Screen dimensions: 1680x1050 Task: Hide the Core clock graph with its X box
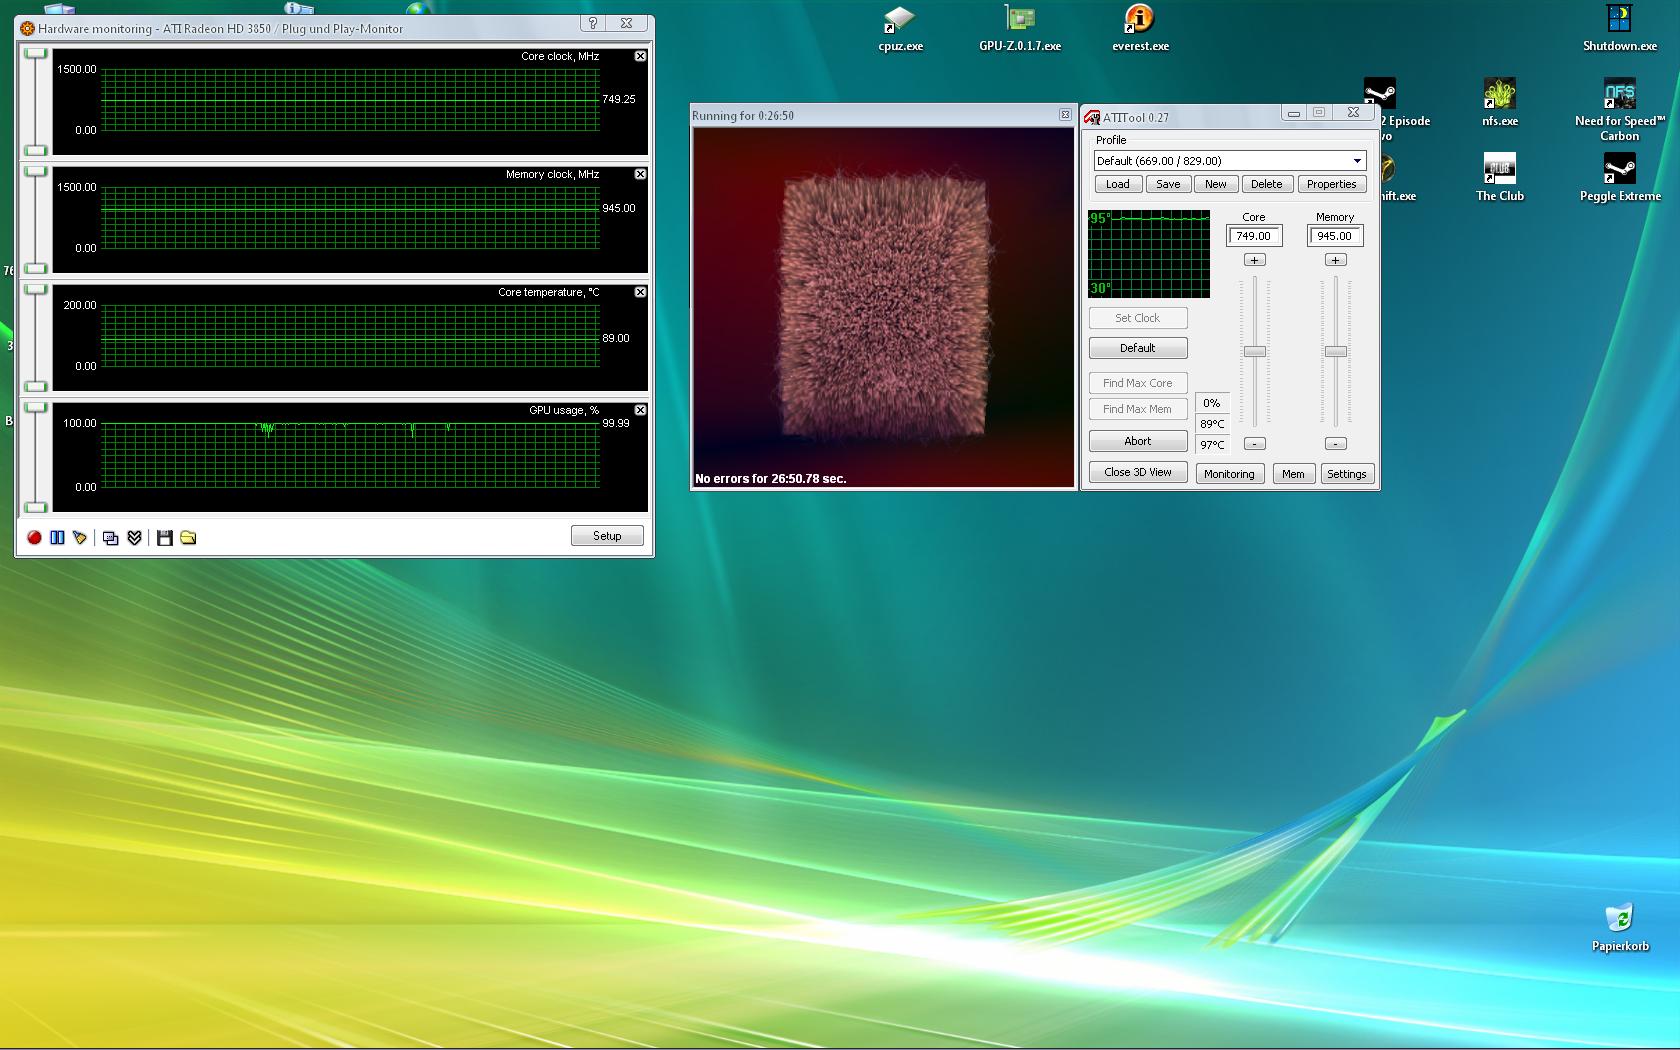point(640,57)
